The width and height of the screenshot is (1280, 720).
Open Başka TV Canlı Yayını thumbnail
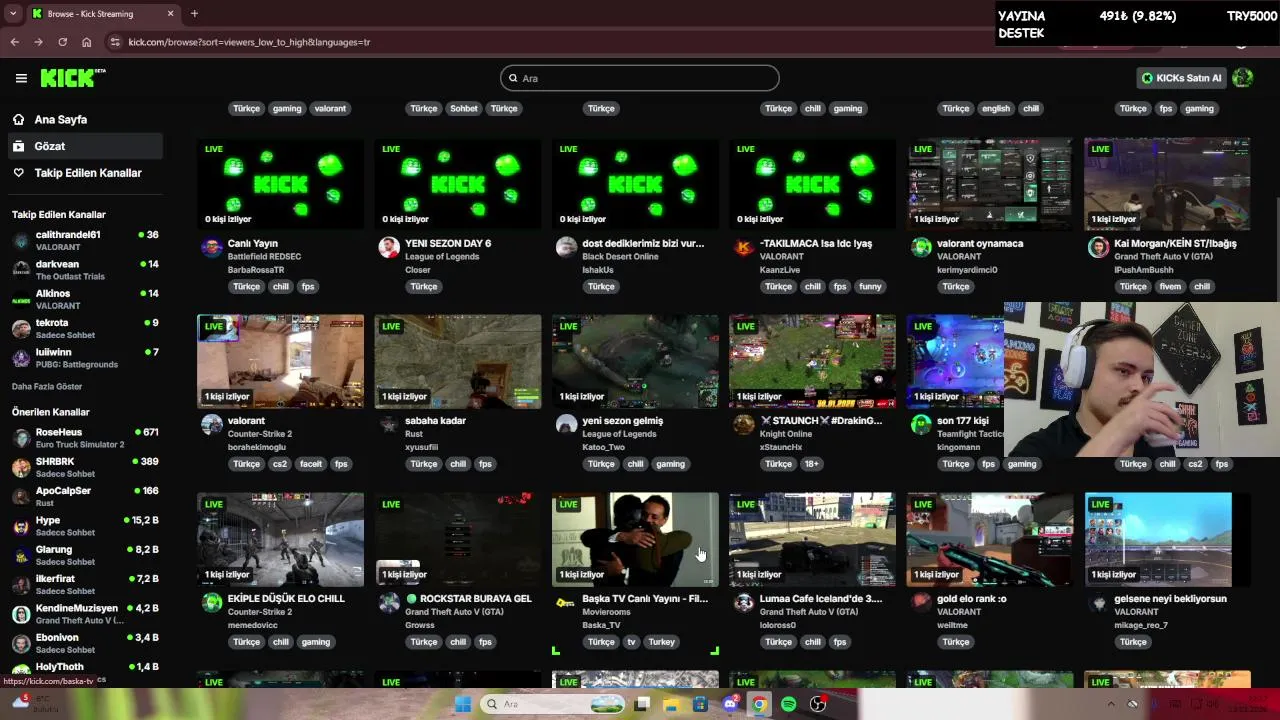(635, 540)
